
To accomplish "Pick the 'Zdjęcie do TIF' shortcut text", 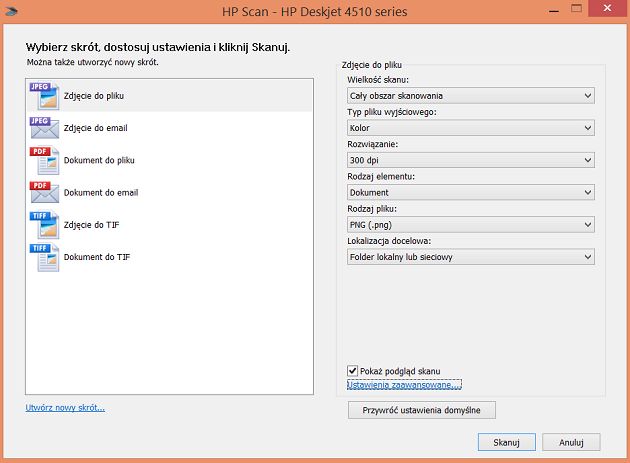I will coord(92,225).
